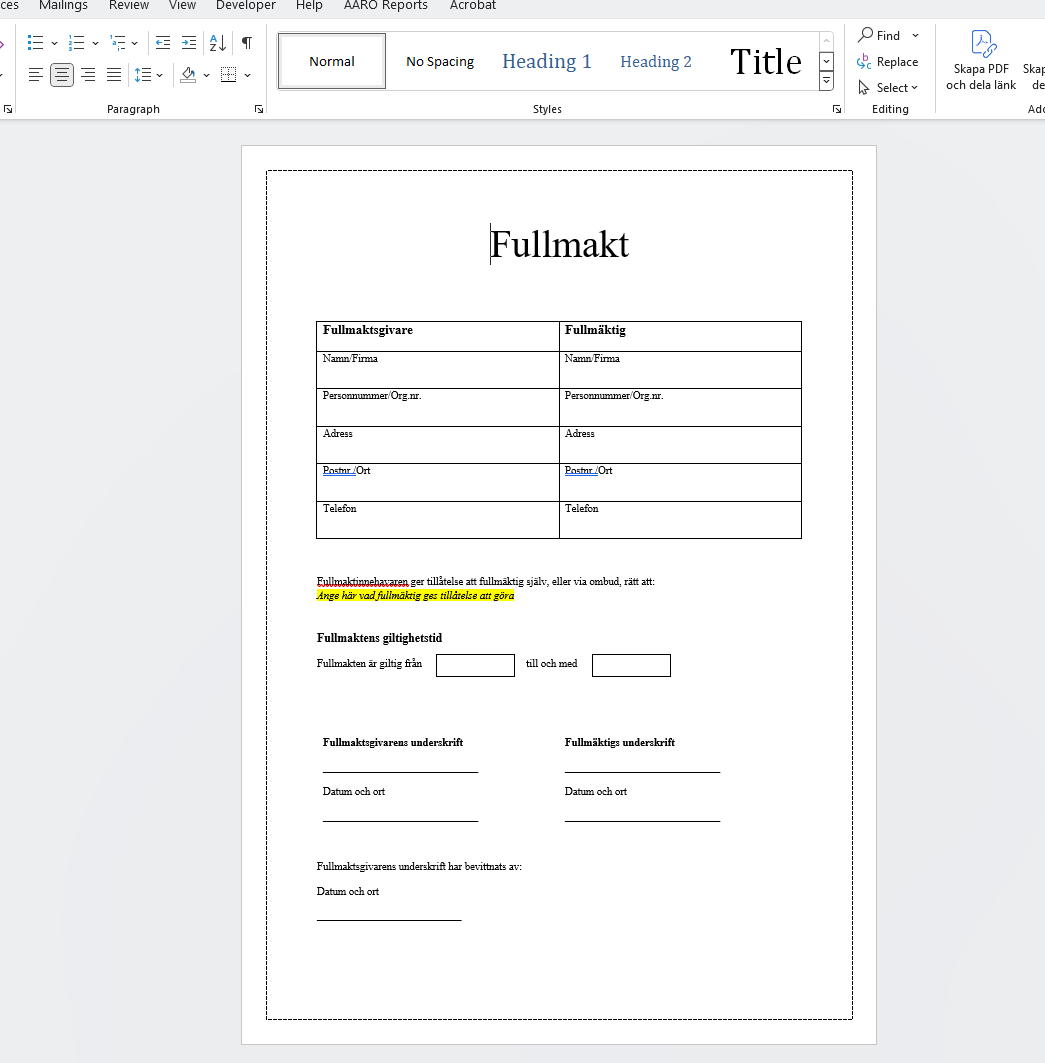Increase the paragraph indent
This screenshot has width=1045, height=1063.
click(189, 43)
